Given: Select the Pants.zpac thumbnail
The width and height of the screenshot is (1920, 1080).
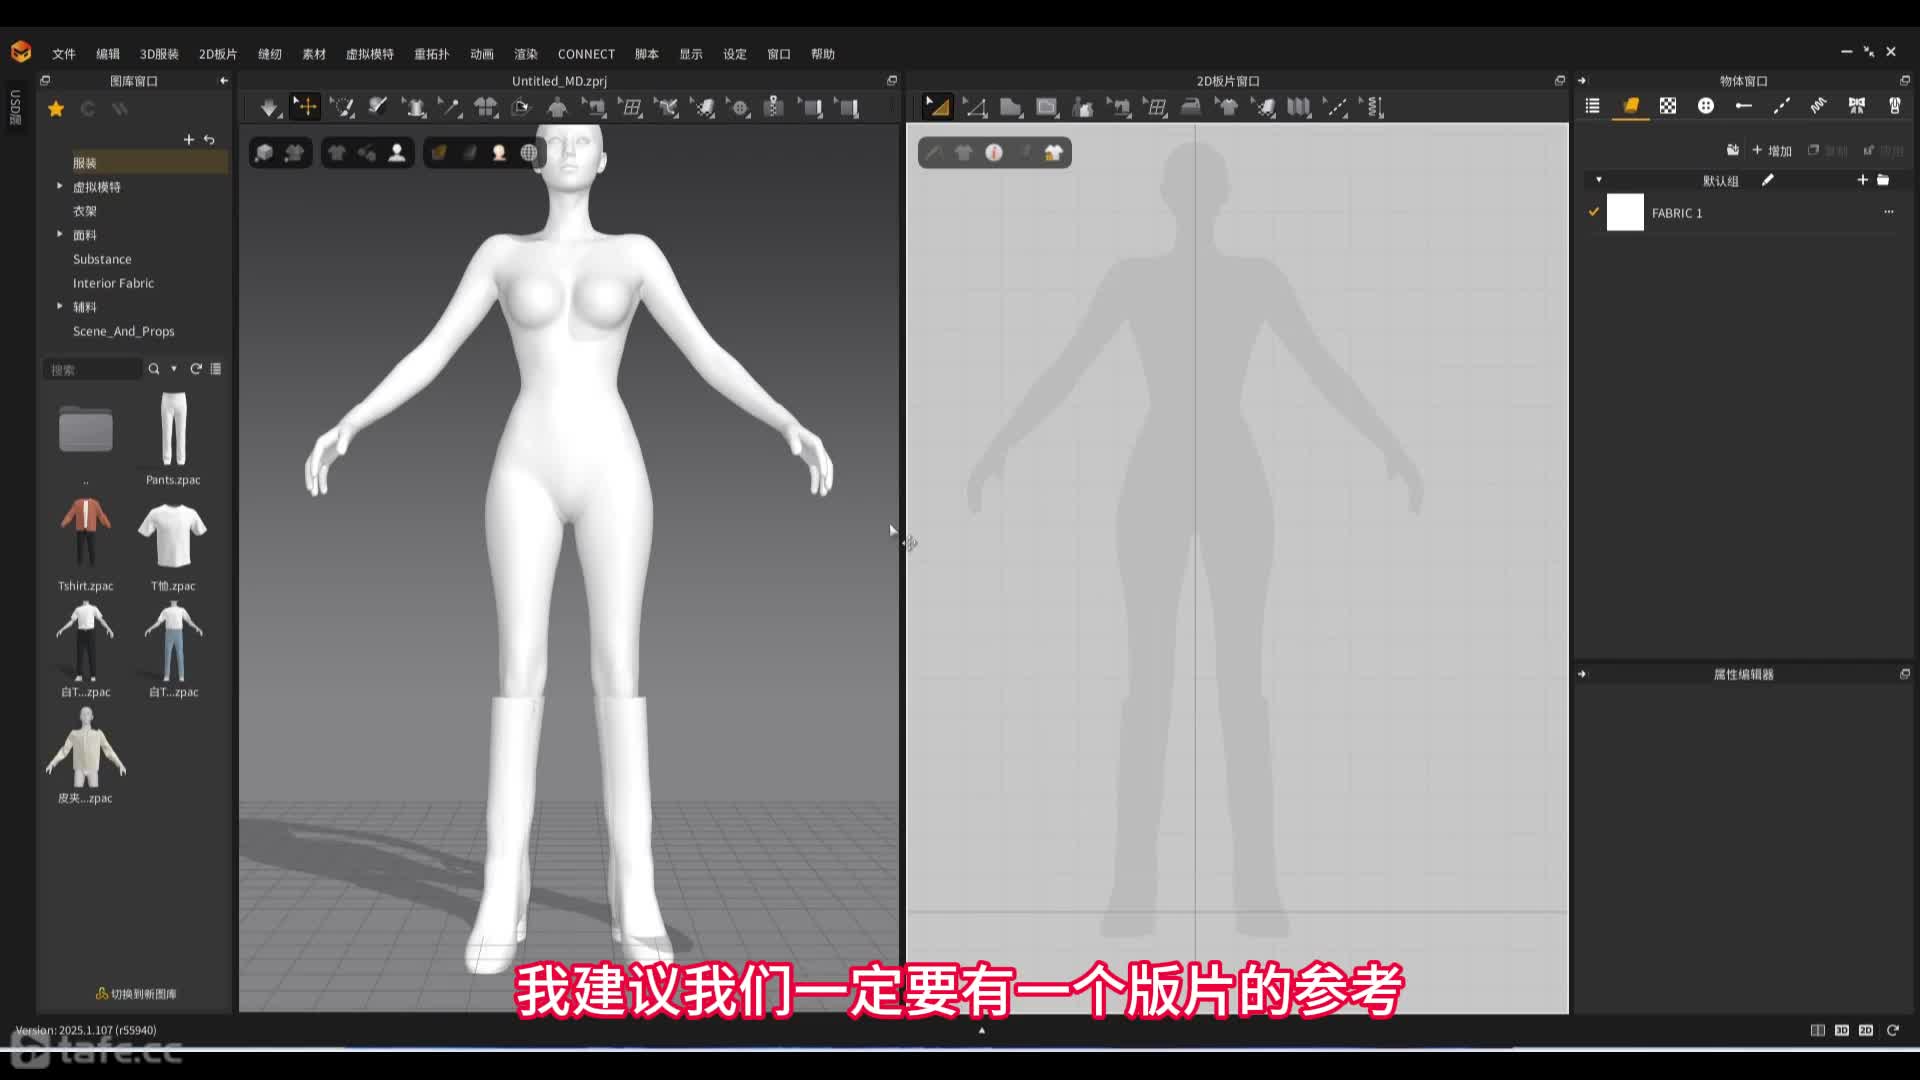Looking at the screenshot, I should (173, 430).
